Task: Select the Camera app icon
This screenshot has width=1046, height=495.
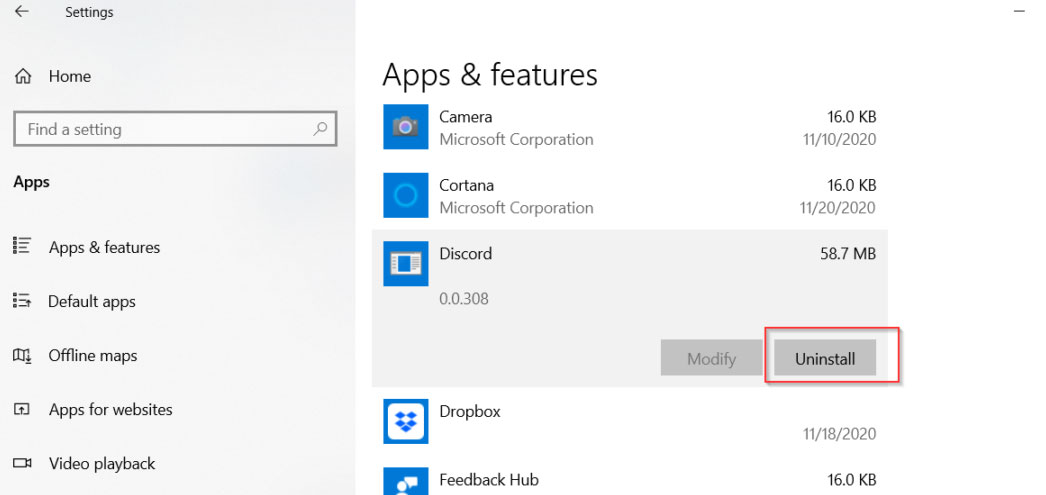Action: pos(406,127)
